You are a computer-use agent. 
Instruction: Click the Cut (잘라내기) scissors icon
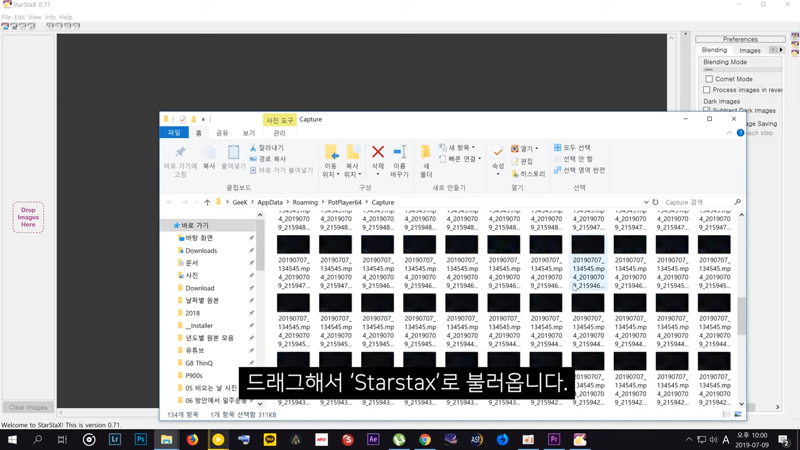(253, 147)
